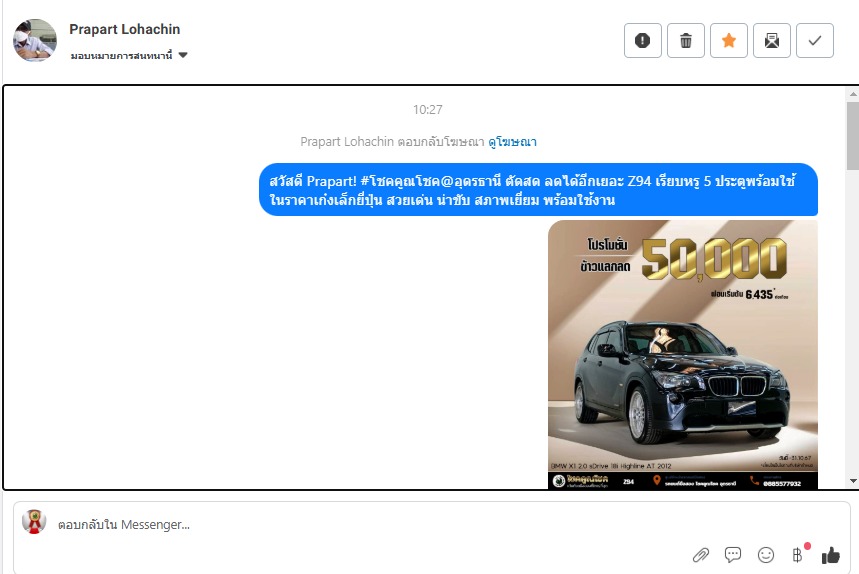The image size is (859, 574).
Task: Open saved replies speech bubble icon
Action: [x=732, y=555]
